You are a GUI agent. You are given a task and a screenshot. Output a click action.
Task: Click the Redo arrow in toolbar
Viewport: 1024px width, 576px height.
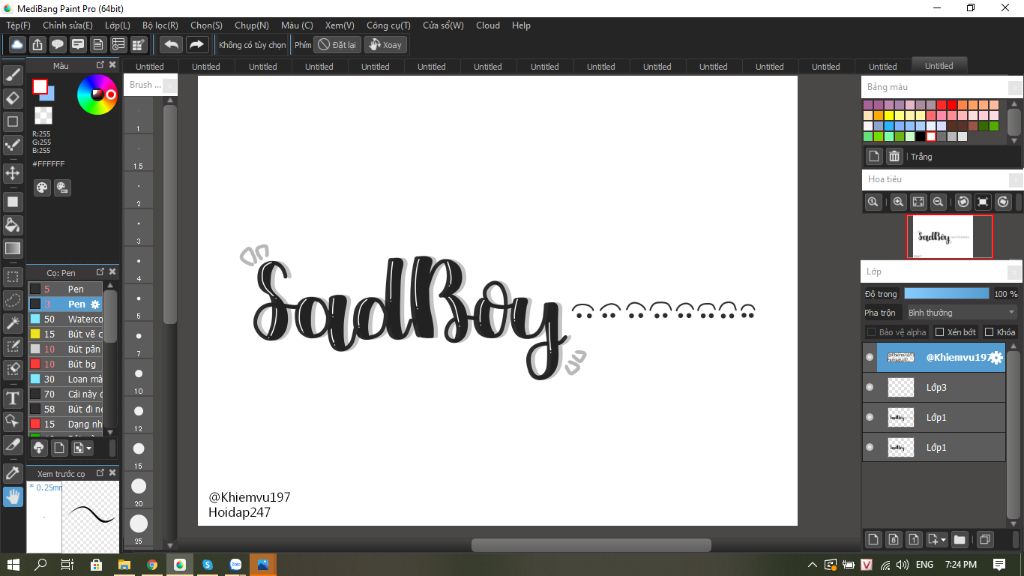pyautogui.click(x=196, y=44)
